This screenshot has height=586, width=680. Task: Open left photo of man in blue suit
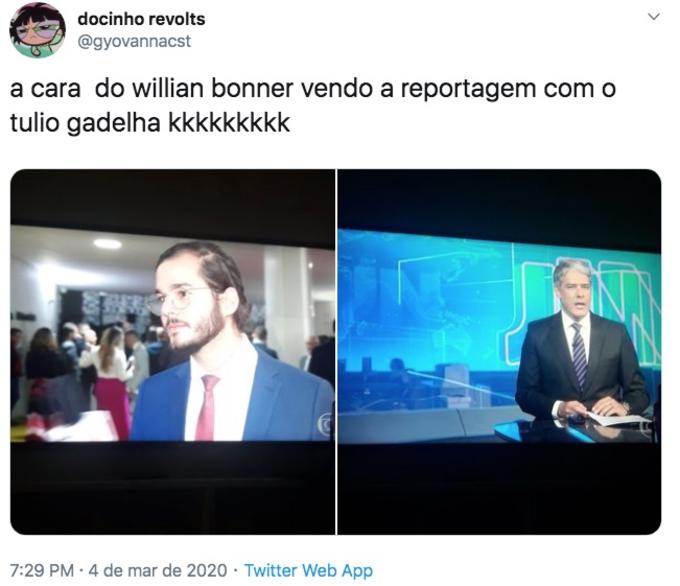[172, 351]
